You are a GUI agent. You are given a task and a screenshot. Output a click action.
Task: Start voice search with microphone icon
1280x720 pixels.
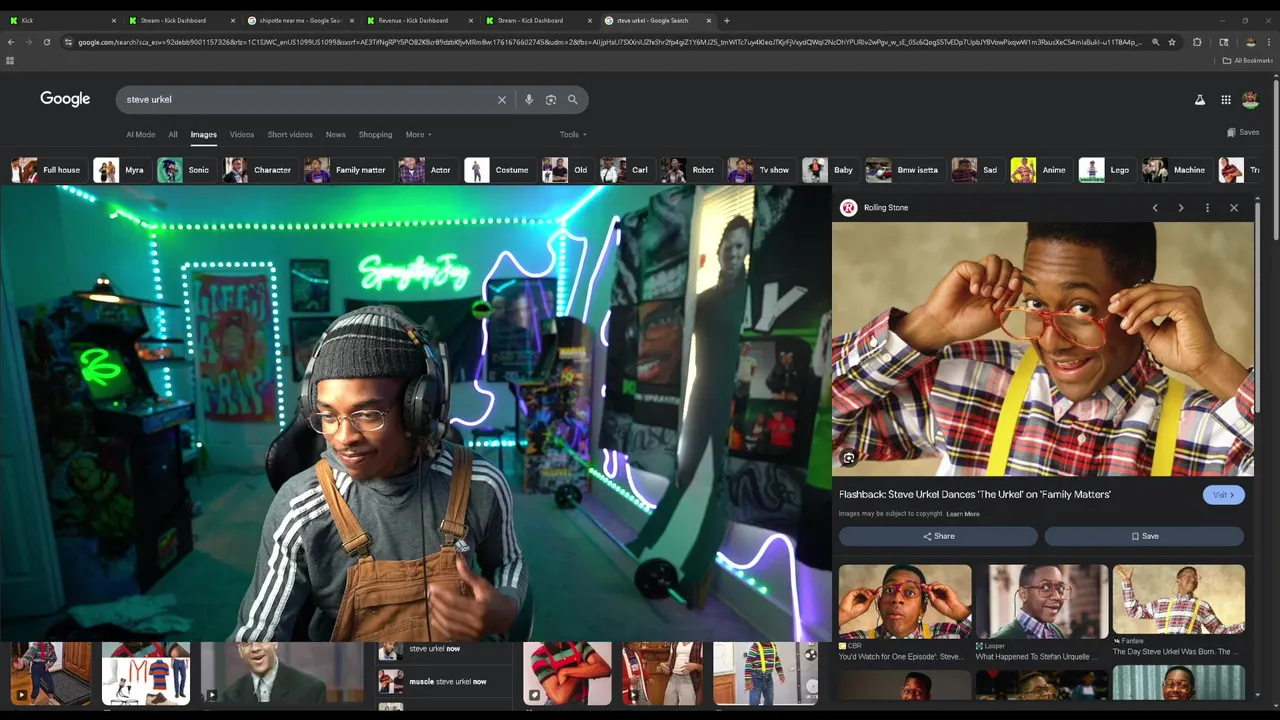coord(529,100)
